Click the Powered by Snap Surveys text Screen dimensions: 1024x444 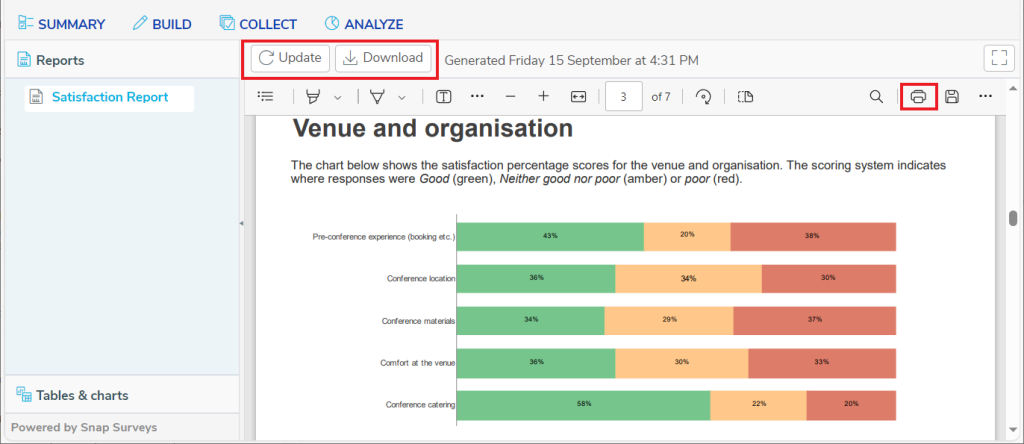coord(84,428)
